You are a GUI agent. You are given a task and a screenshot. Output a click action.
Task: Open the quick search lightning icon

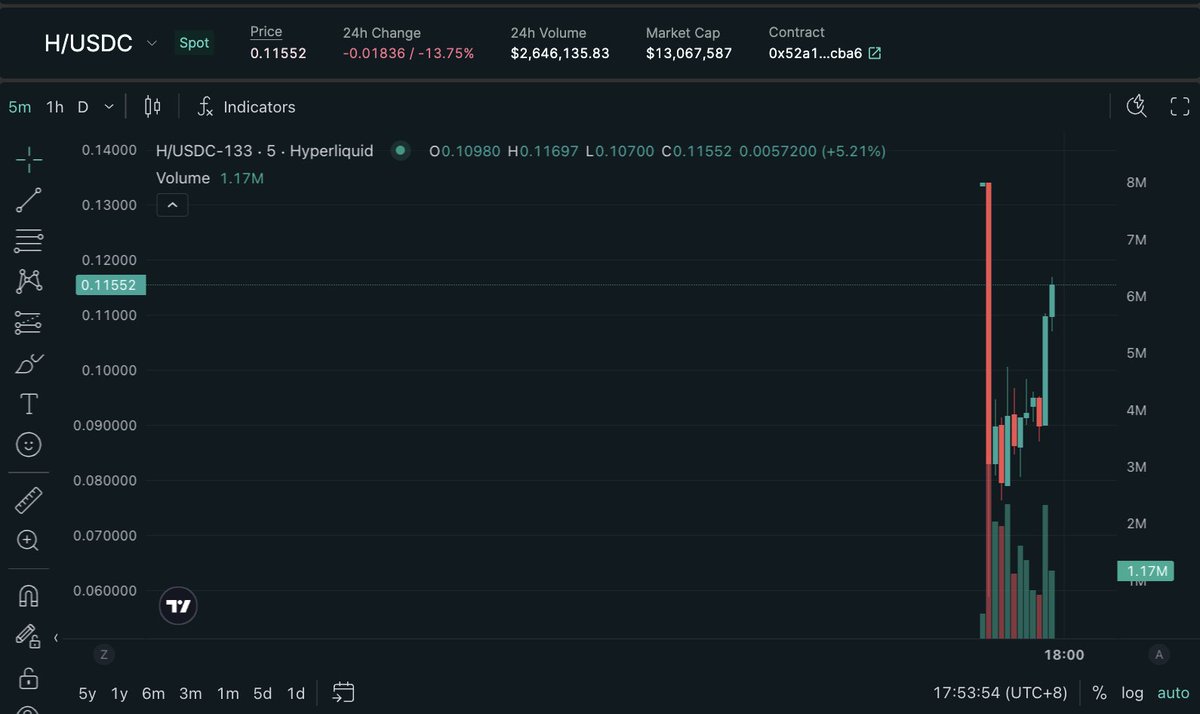(1136, 107)
